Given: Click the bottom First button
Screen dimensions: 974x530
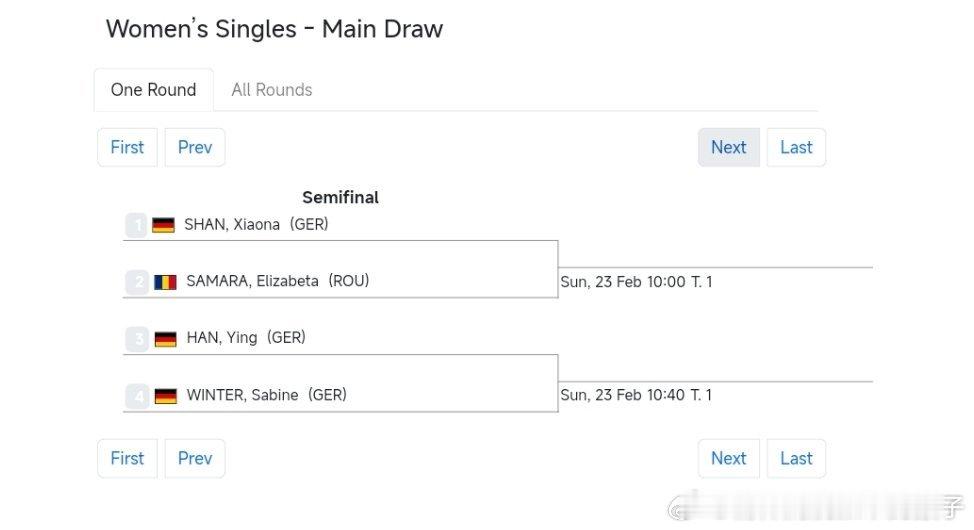Looking at the screenshot, I should [x=127, y=459].
